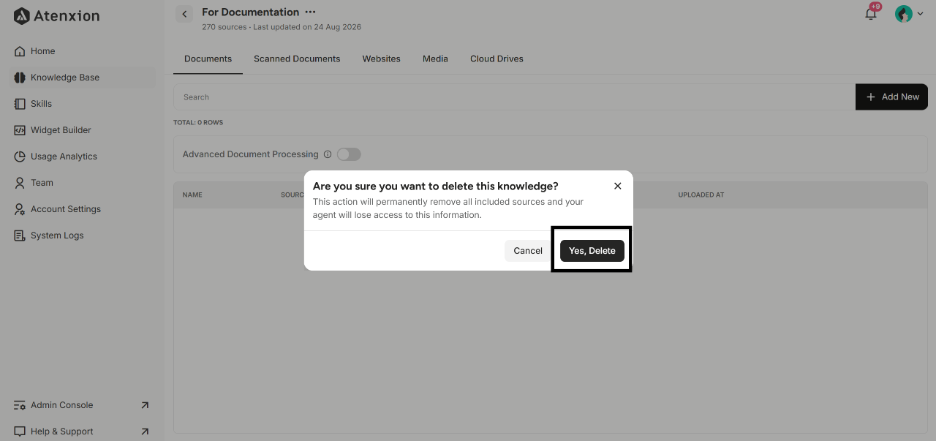This screenshot has height=441, width=936.
Task: Click the dialog title about deleting knowledge
Action: [x=435, y=186]
